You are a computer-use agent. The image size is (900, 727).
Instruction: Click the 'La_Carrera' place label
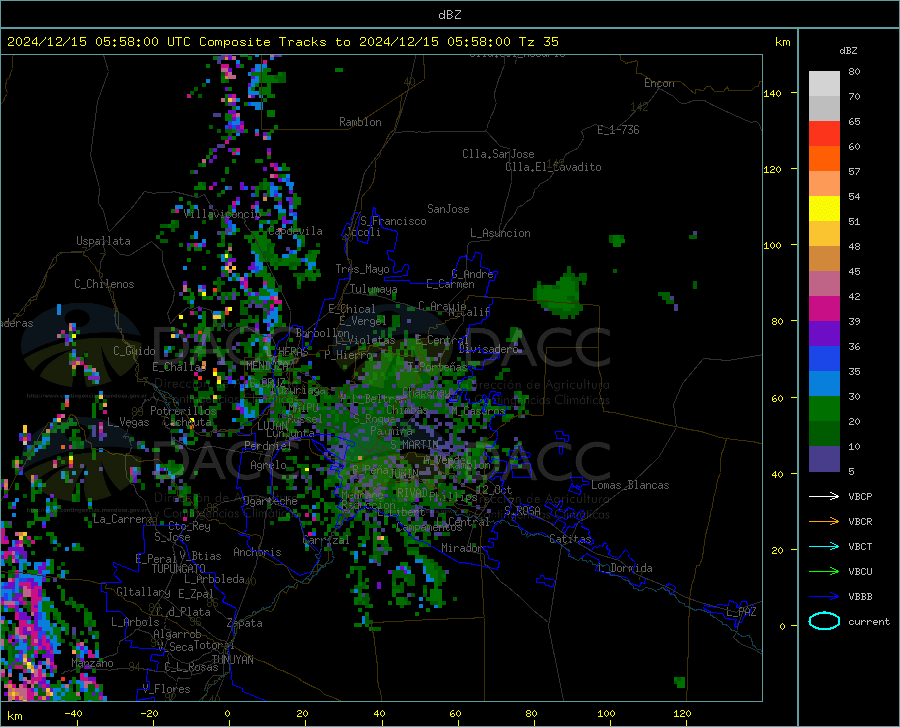[x=122, y=519]
